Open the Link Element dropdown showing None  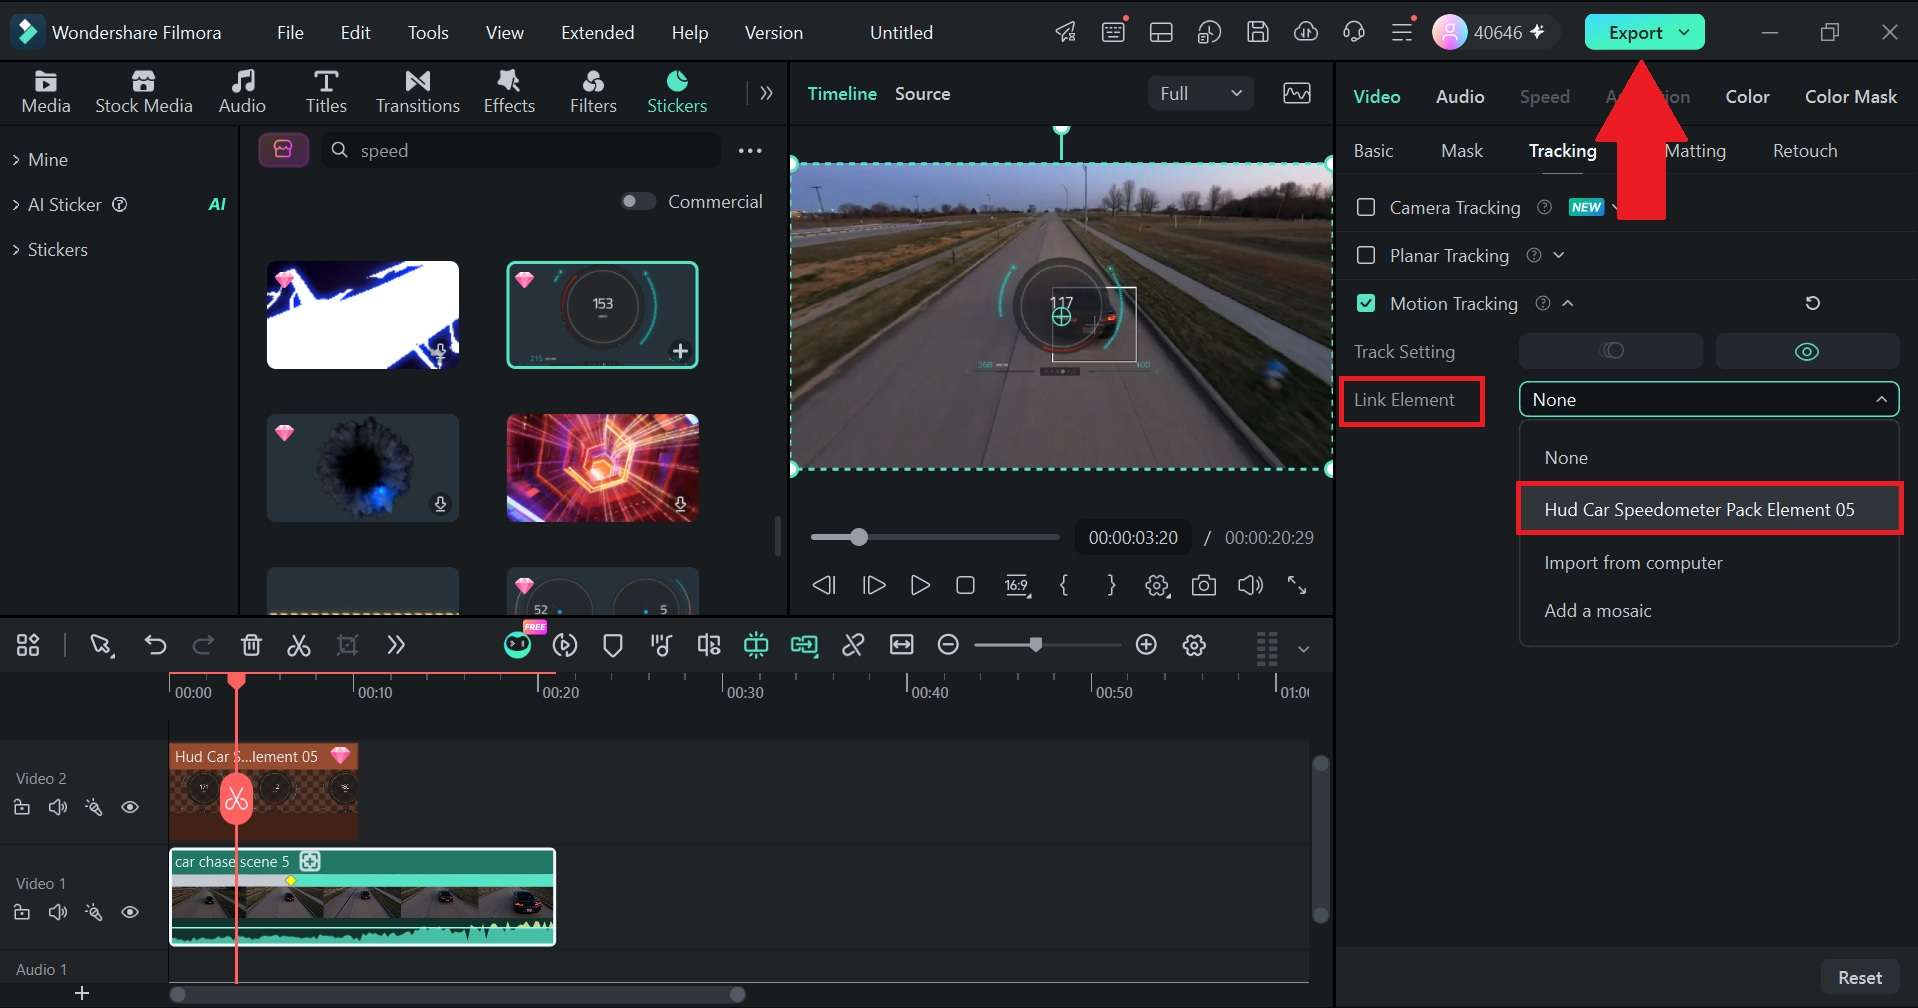click(1708, 400)
